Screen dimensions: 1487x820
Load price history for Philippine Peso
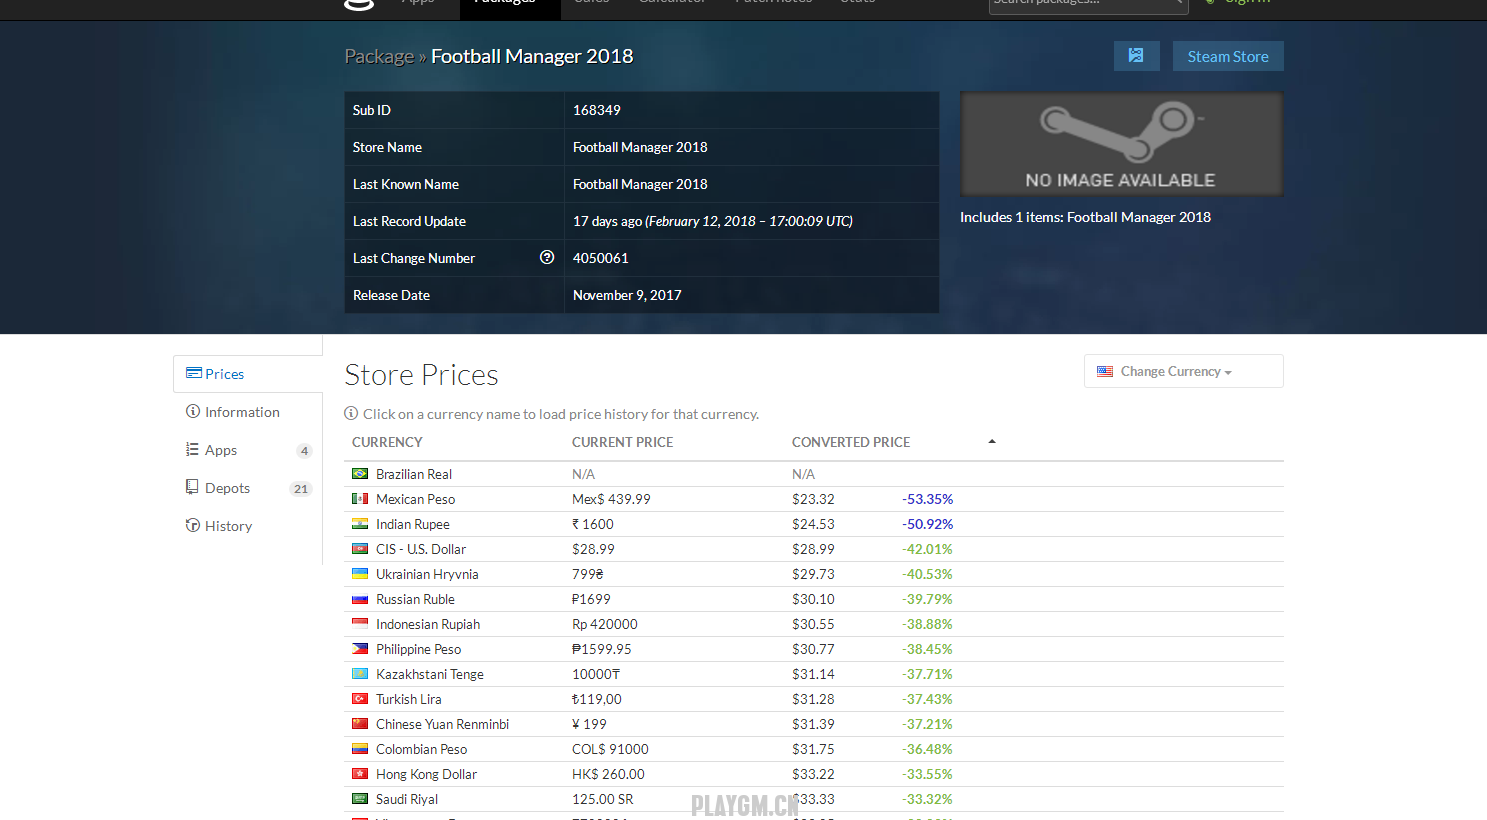(x=418, y=649)
